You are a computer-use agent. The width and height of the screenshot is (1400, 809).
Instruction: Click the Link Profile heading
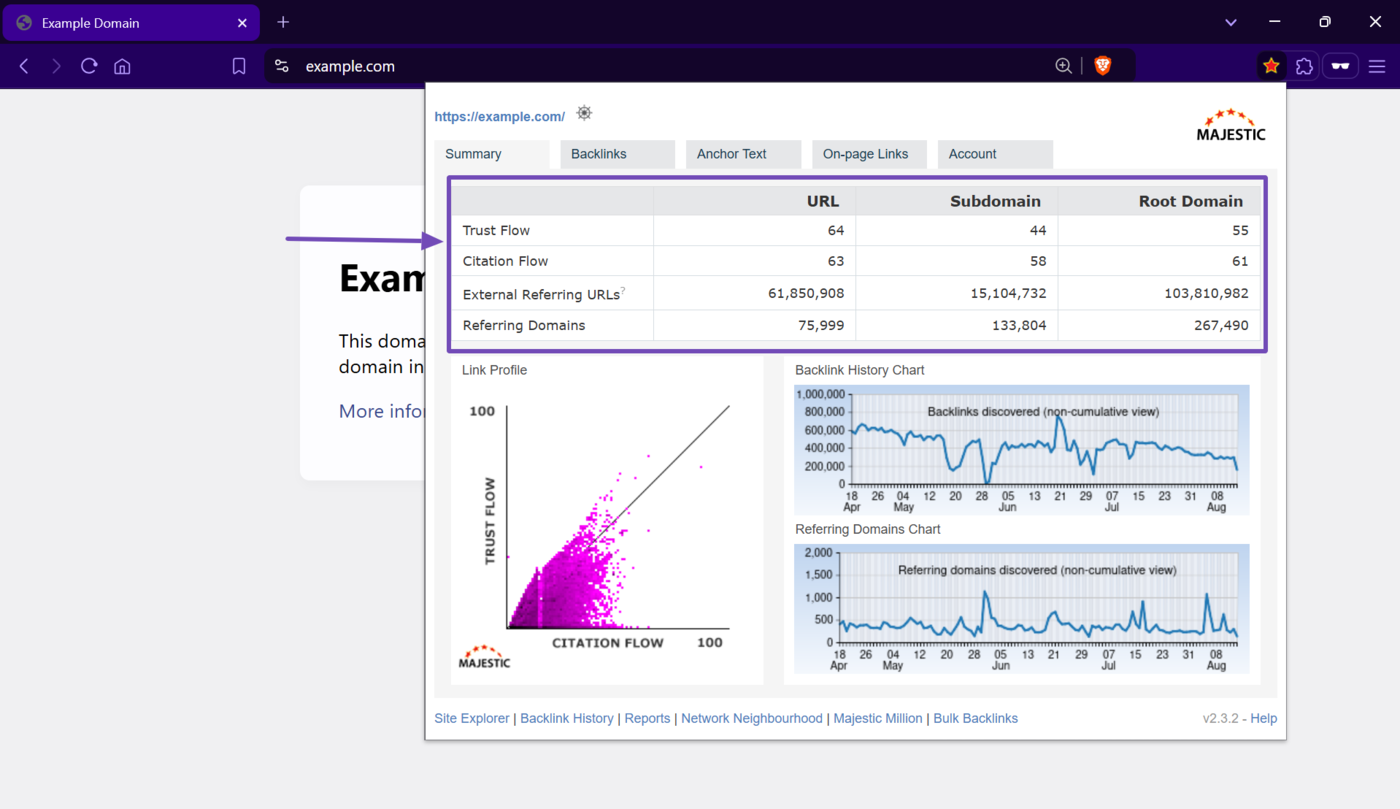[494, 370]
